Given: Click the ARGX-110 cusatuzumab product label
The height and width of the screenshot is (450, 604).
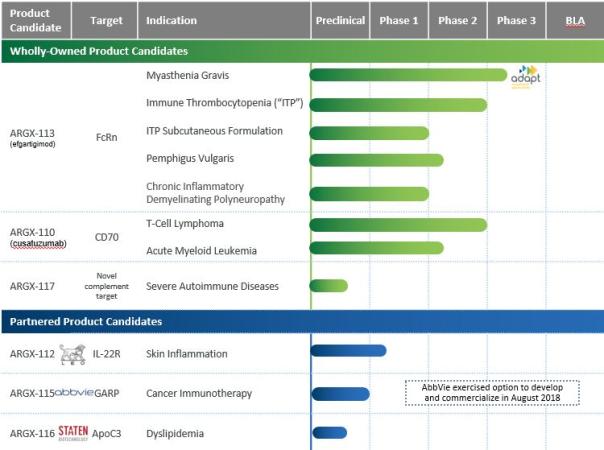Looking at the screenshot, I should click(x=33, y=236).
